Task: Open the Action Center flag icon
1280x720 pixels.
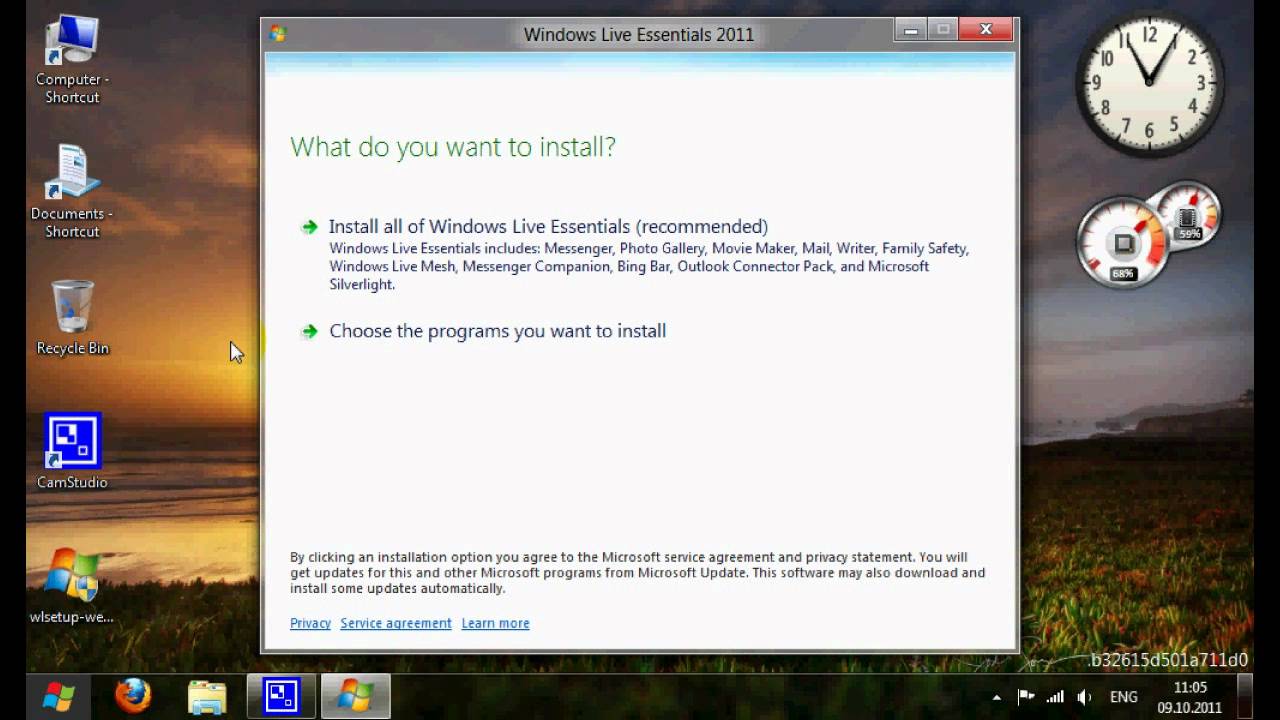Action: 1026,697
